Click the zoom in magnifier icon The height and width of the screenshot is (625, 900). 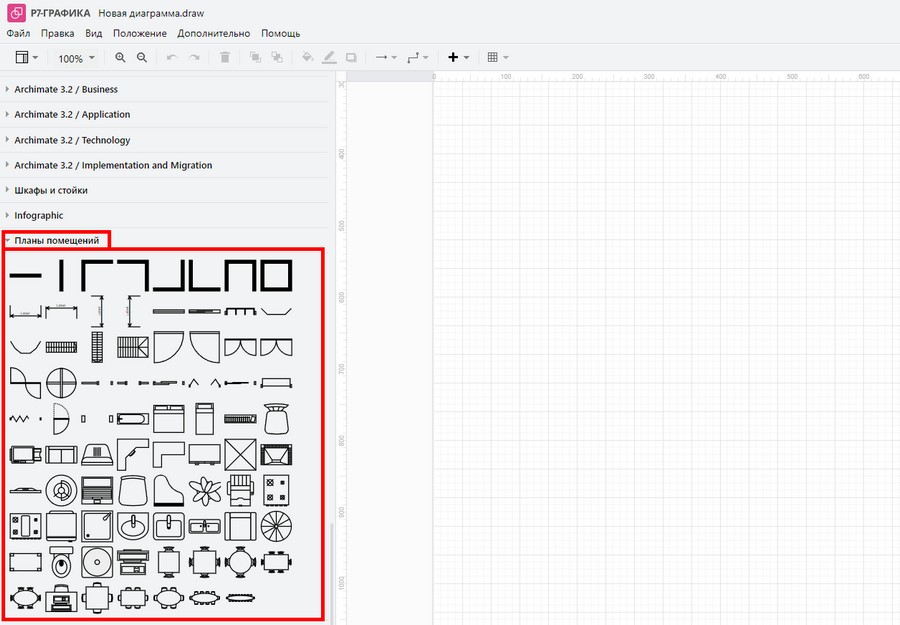tap(121, 58)
